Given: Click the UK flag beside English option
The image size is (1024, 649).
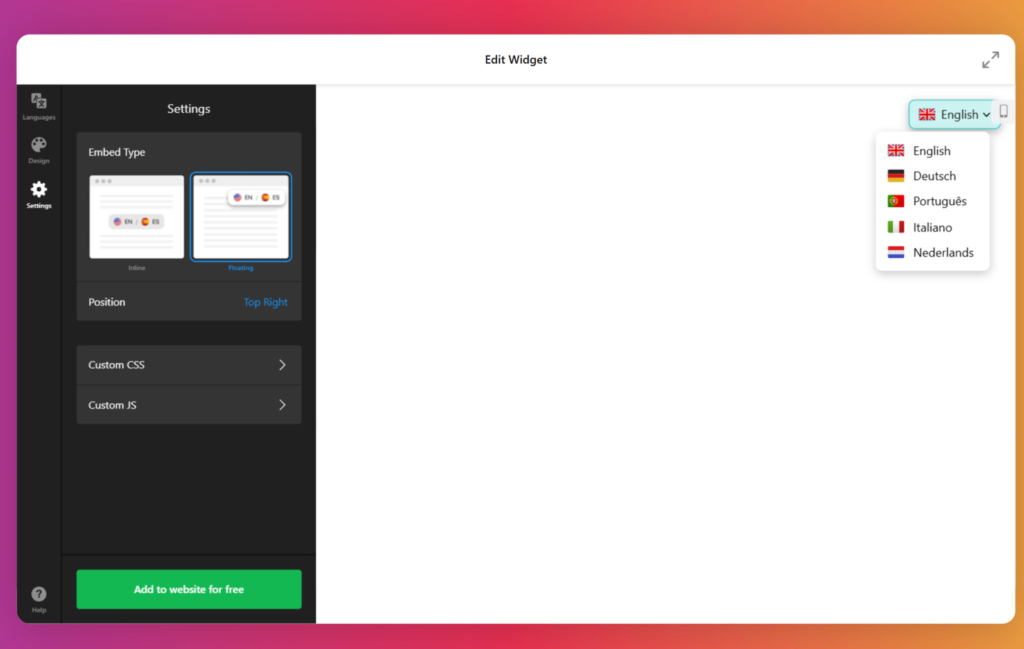Looking at the screenshot, I should [x=896, y=151].
